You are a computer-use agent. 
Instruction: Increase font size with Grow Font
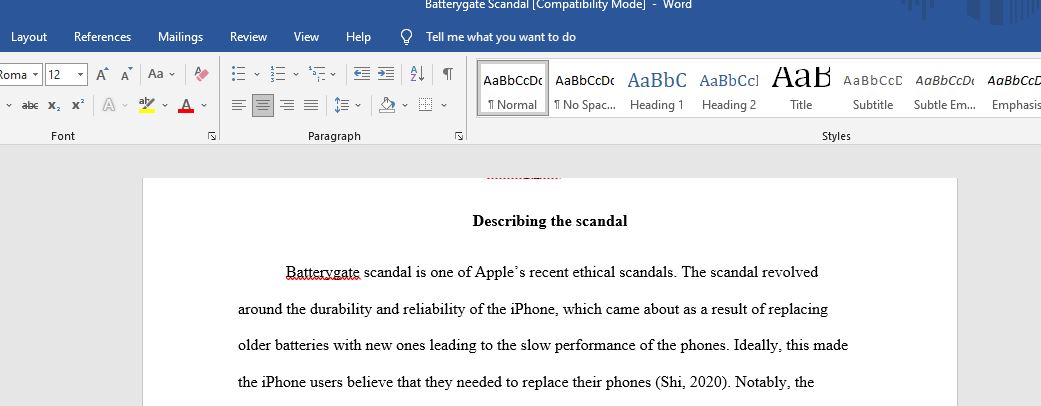[x=102, y=74]
